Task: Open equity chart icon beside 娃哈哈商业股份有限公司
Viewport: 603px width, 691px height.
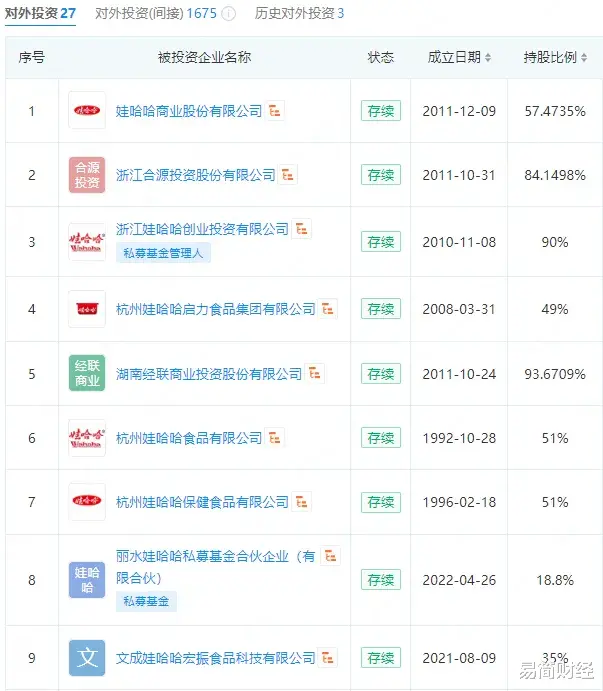Action: click(275, 111)
